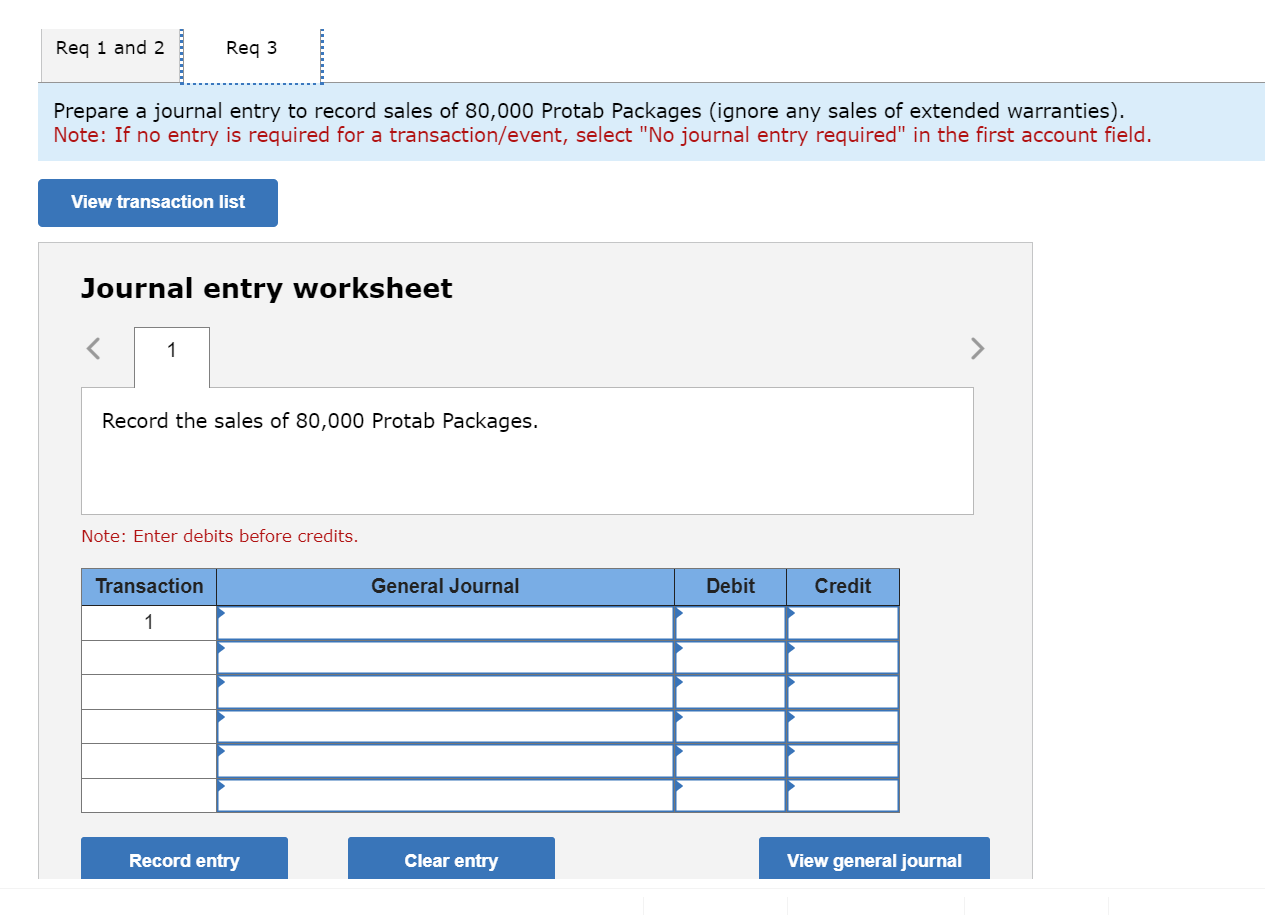Click the next entry chevron arrow
Image resolution: width=1265 pixels, height=915 pixels.
tap(977, 348)
